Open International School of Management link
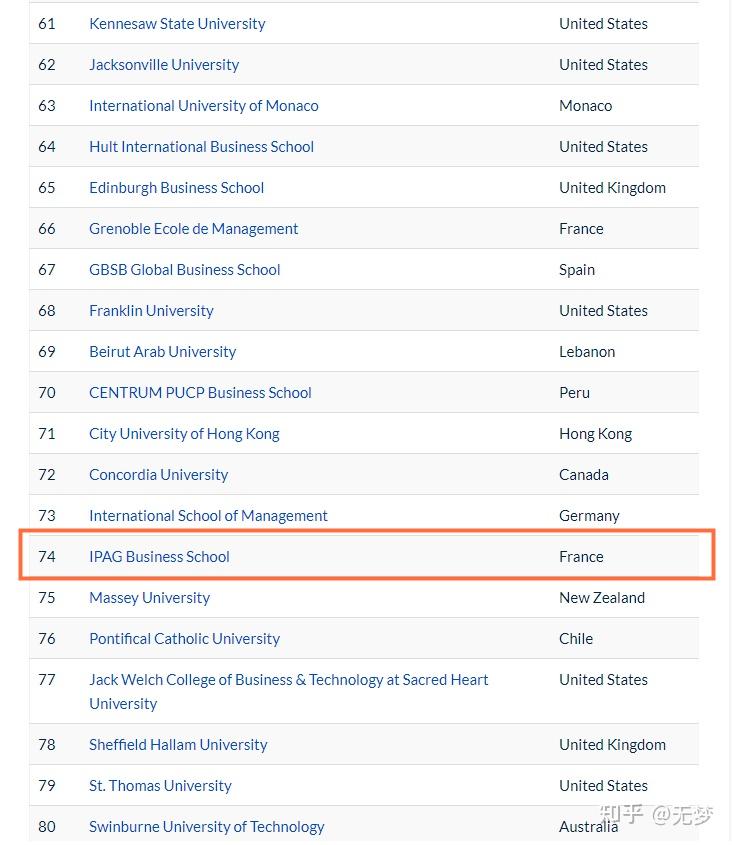 click(208, 515)
